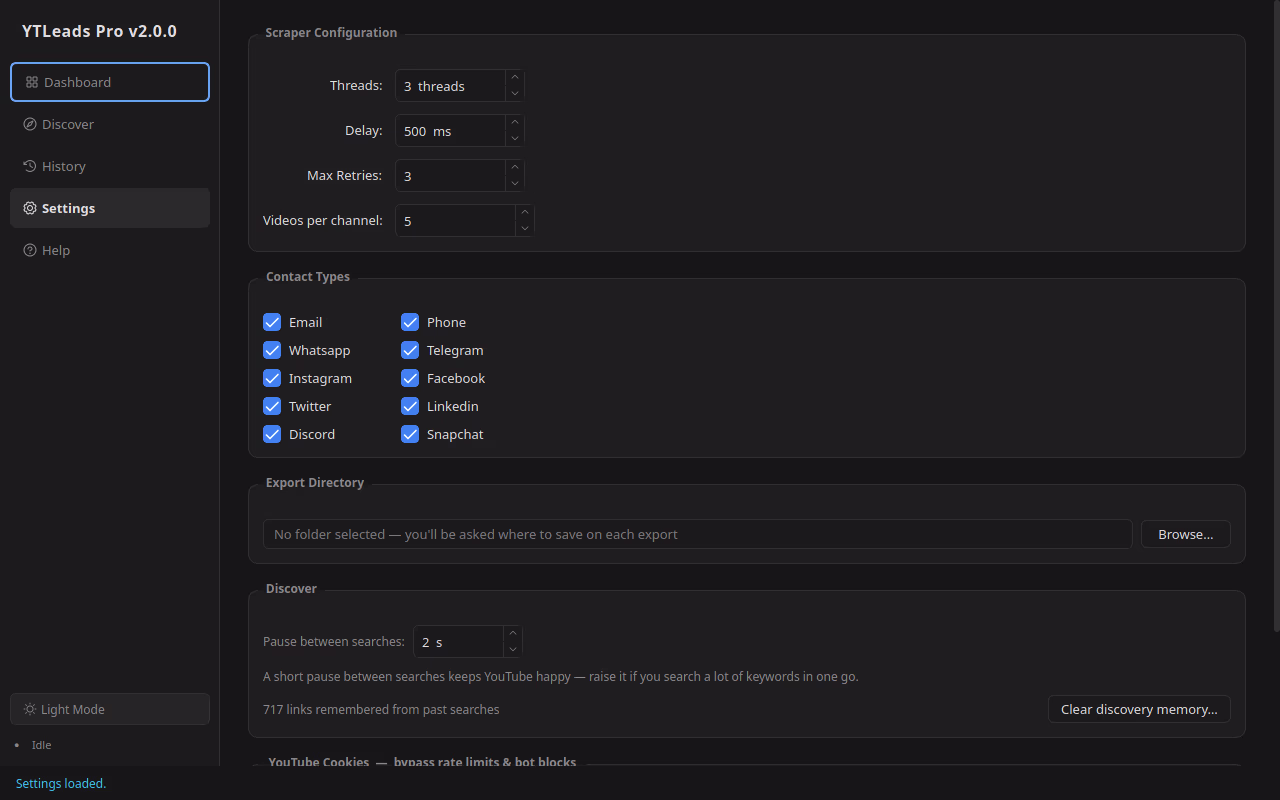Open the History section

coord(110,166)
